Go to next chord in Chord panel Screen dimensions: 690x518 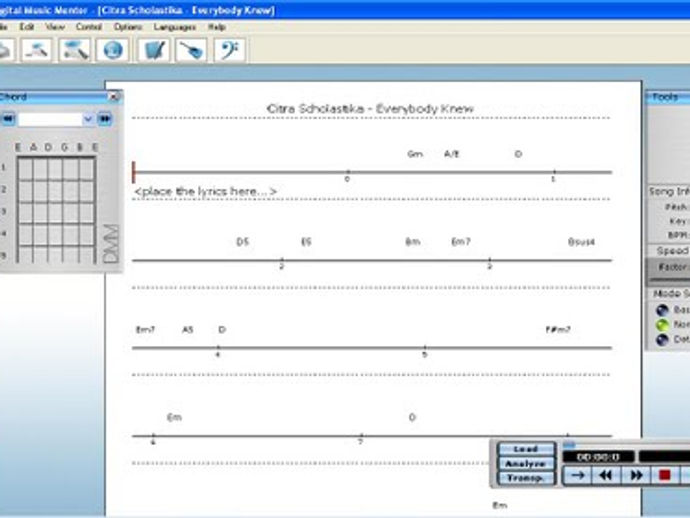tap(105, 119)
